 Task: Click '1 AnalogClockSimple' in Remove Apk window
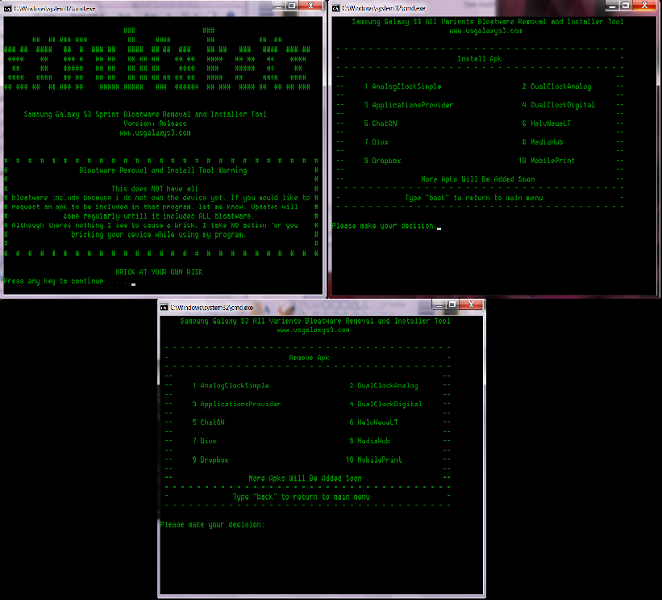click(231, 386)
